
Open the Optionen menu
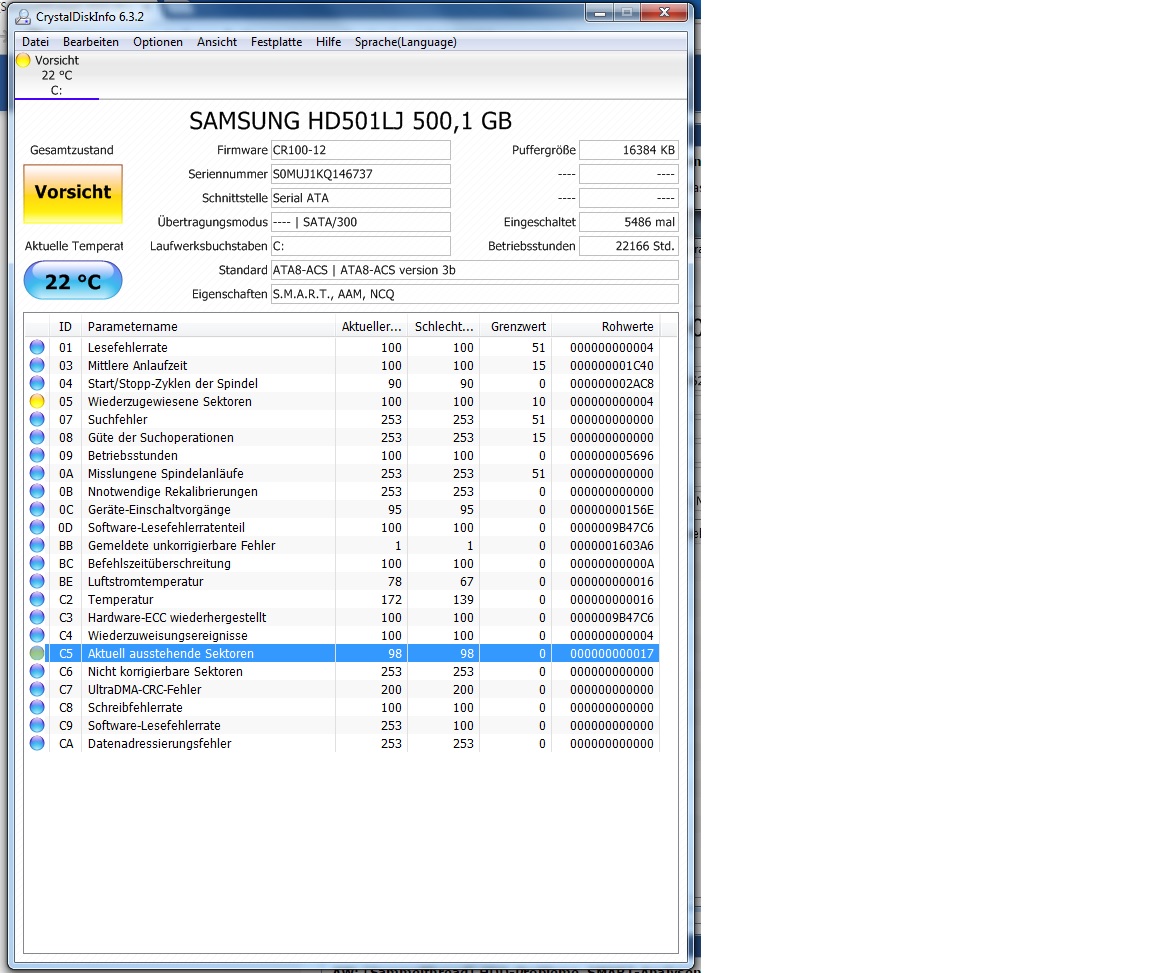(x=157, y=42)
